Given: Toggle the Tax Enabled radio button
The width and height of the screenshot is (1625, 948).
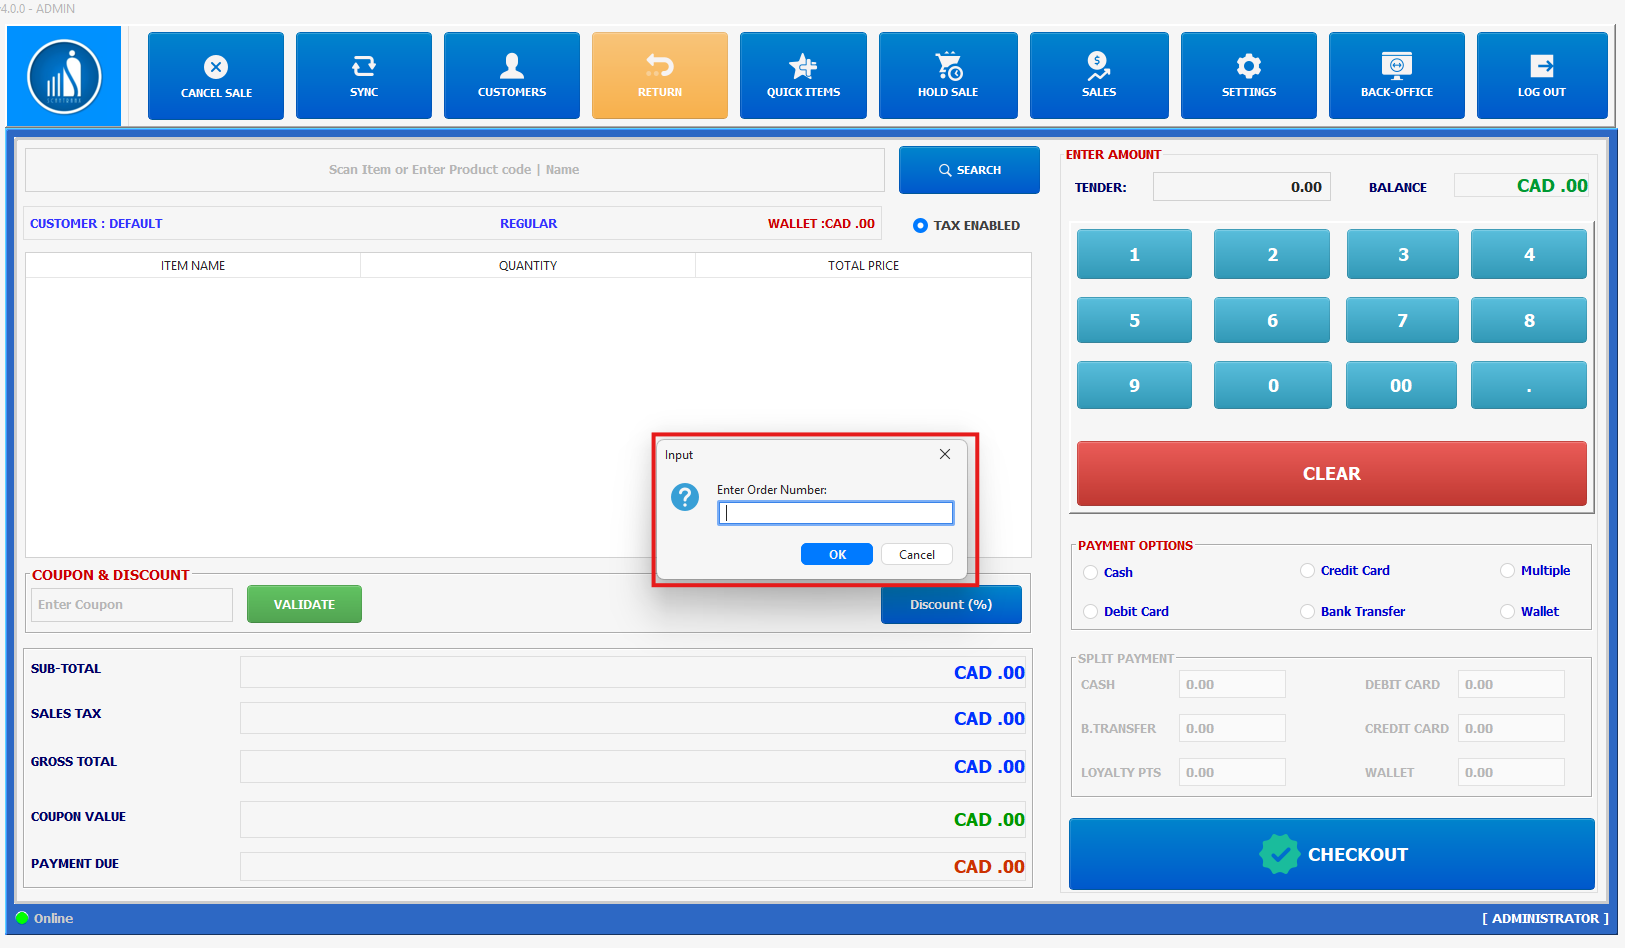Looking at the screenshot, I should (x=920, y=226).
